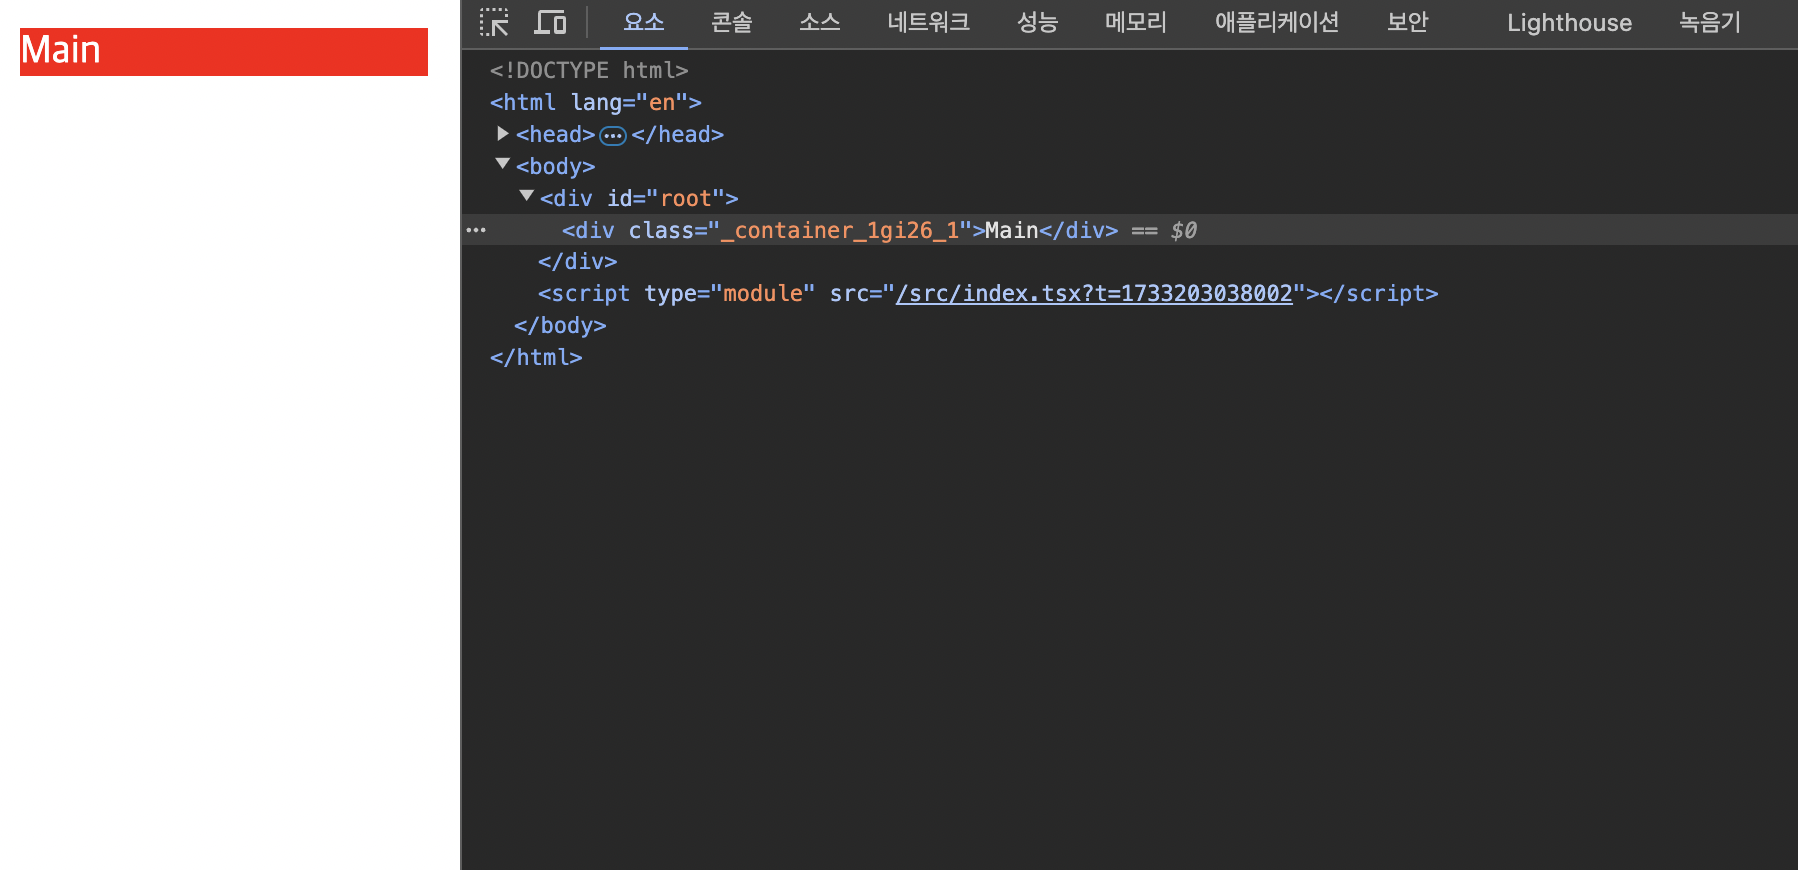Click the Main text node in DOM
Viewport: 1798px width, 870px height.
tap(1012, 230)
